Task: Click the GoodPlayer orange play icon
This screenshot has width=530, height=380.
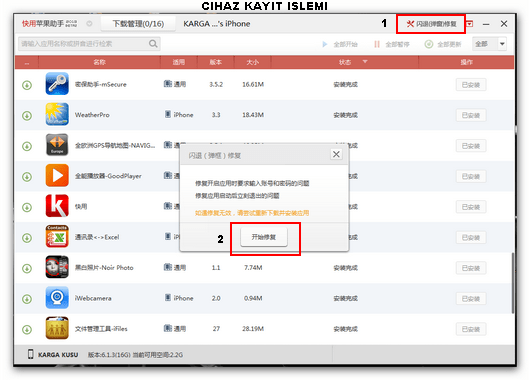Action: coord(57,175)
